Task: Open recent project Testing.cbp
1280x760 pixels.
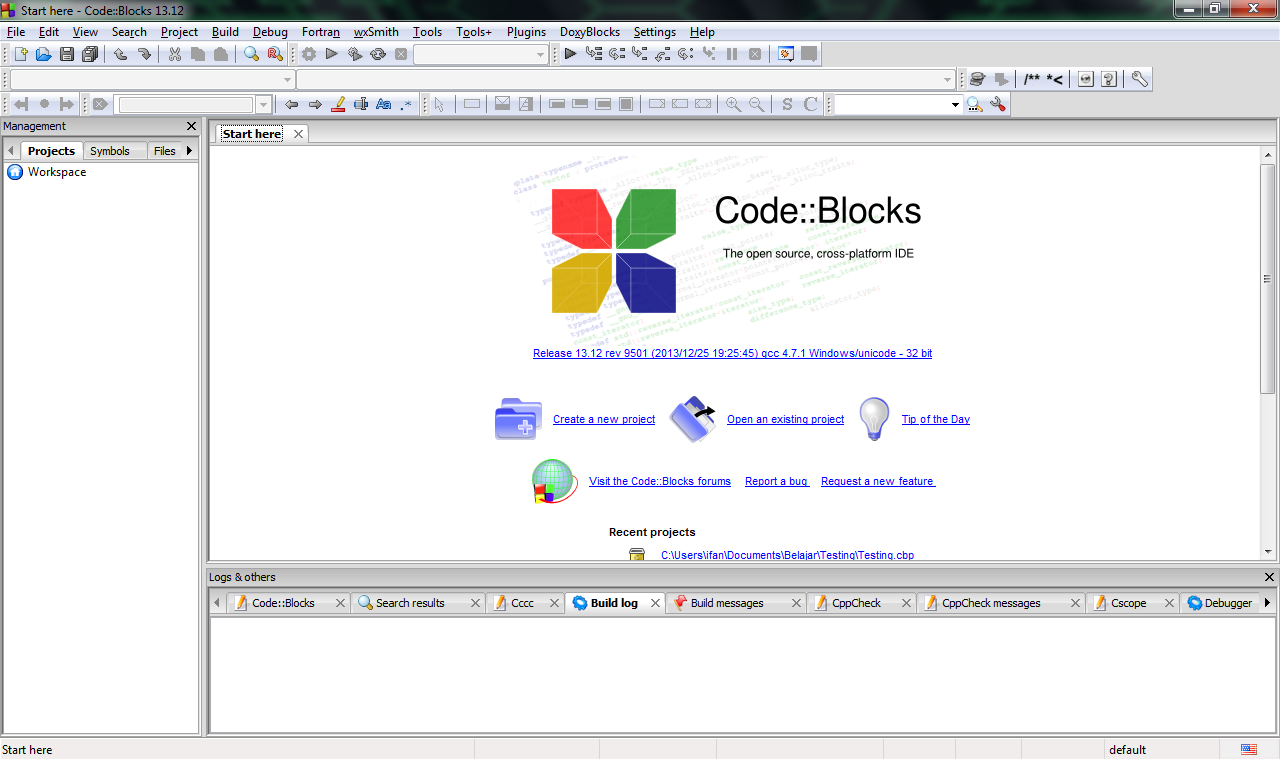Action: pos(787,555)
